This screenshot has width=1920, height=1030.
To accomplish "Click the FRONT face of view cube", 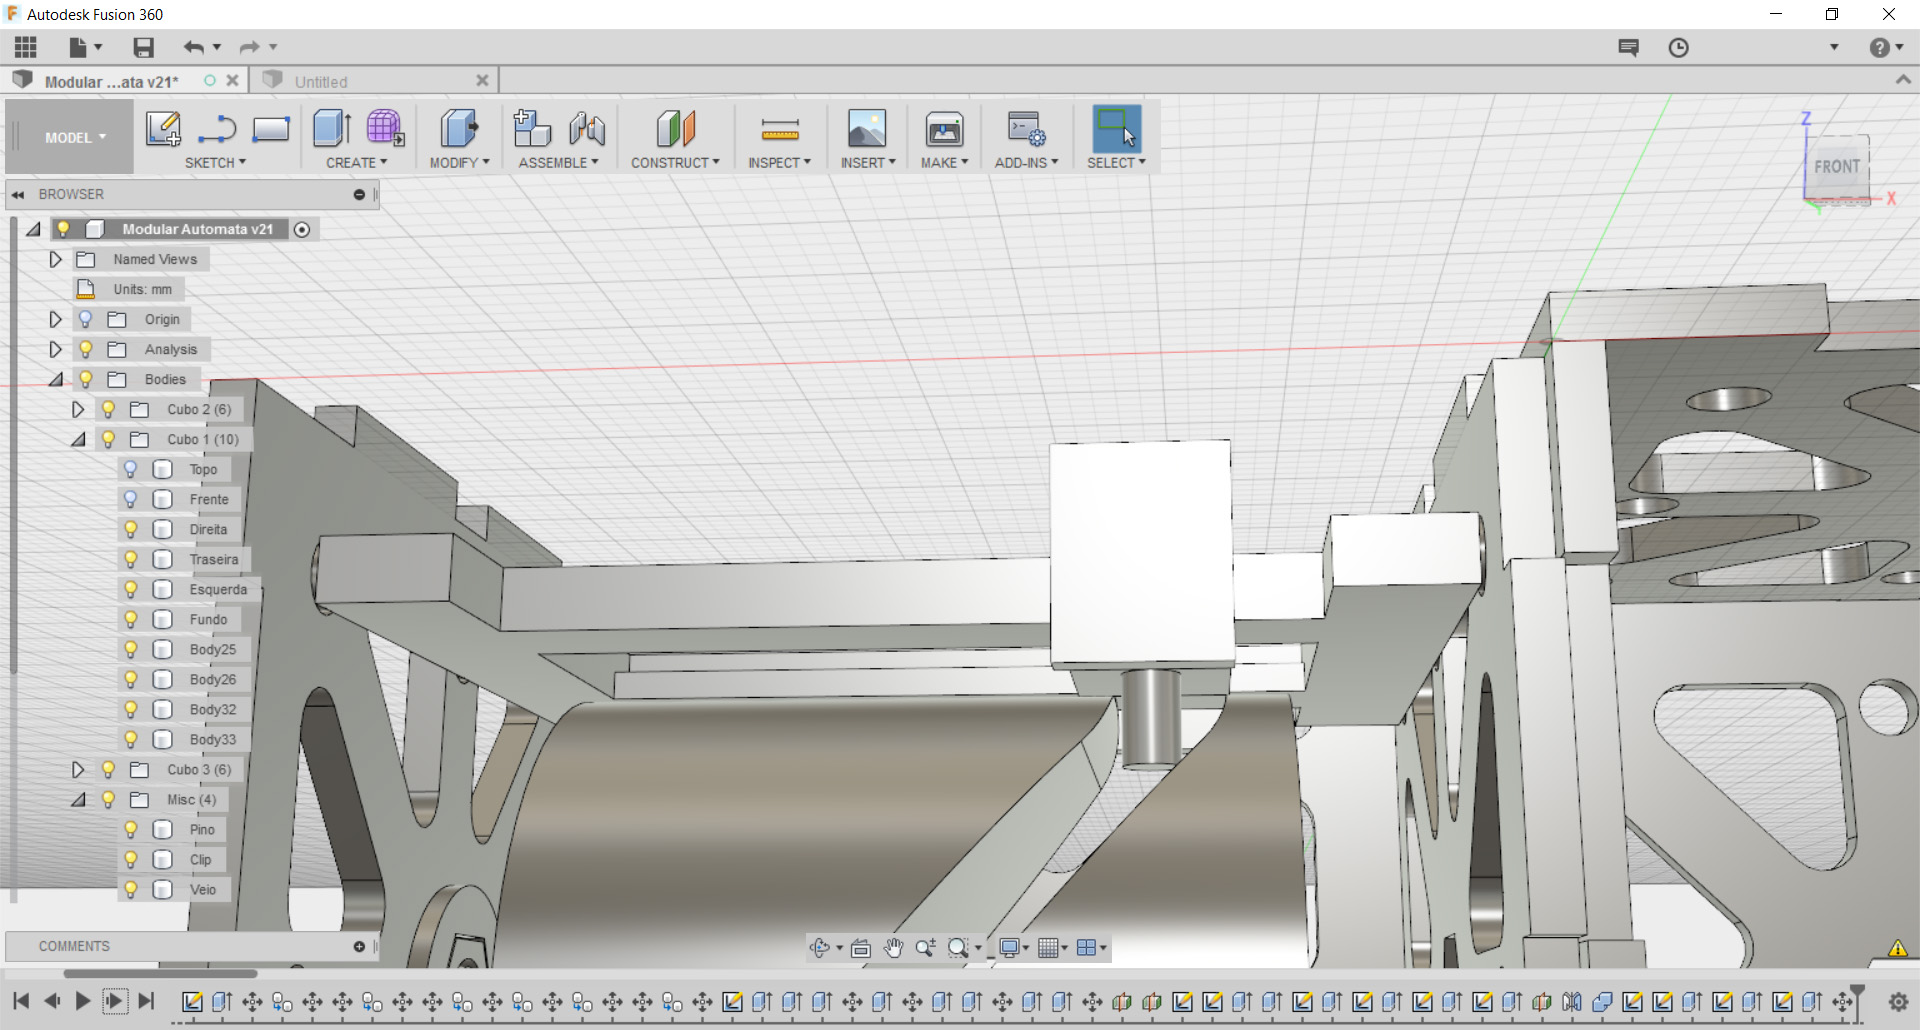I will (x=1837, y=167).
